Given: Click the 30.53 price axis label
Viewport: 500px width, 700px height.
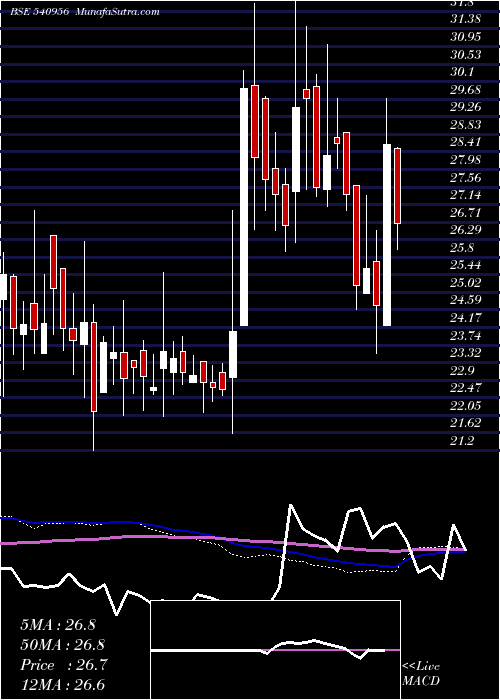Looking at the screenshot, I should coord(466,54).
